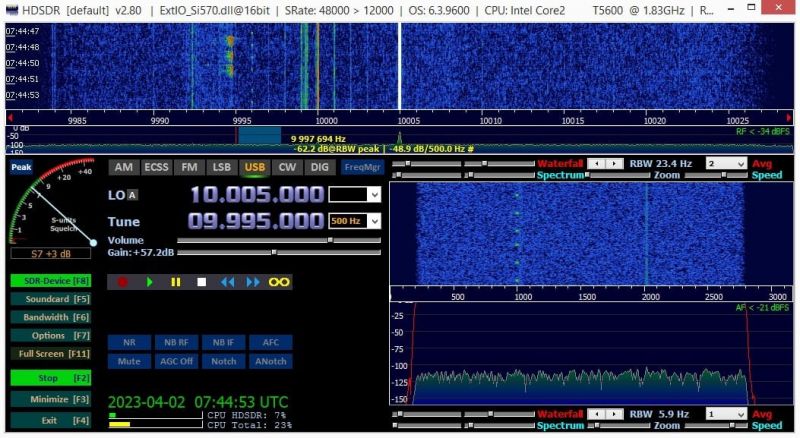Viewport: 800px width, 438px height.
Task: Select FM demodulation mode
Action: (x=189, y=167)
